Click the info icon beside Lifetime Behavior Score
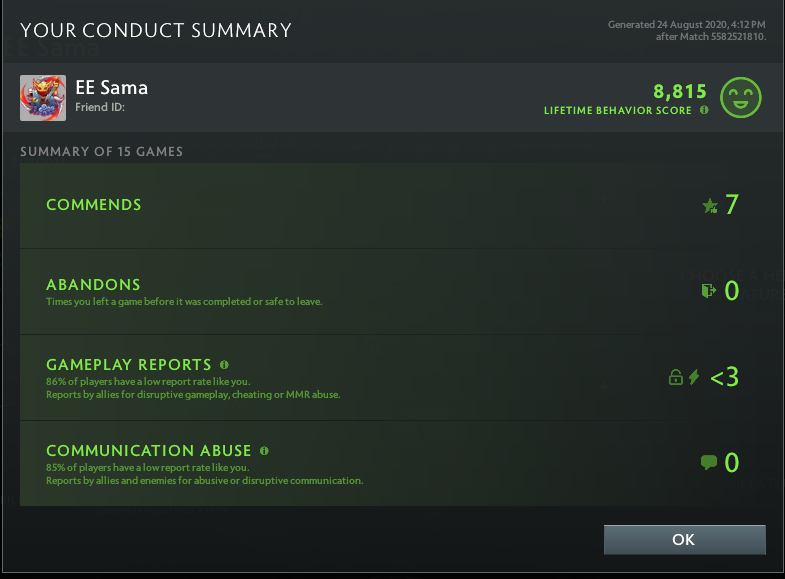 [x=704, y=110]
